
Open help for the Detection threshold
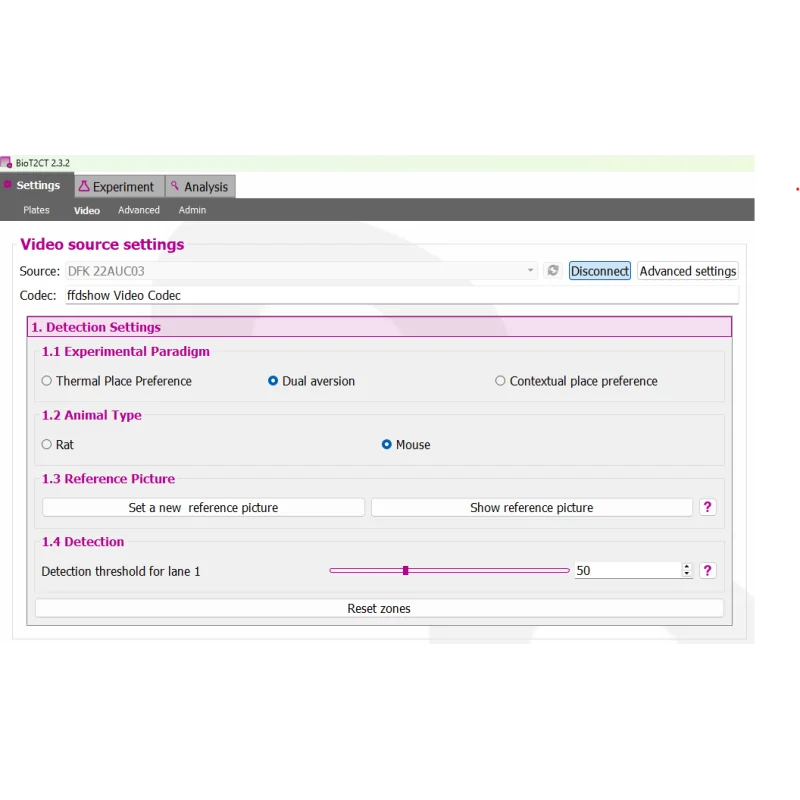click(708, 570)
